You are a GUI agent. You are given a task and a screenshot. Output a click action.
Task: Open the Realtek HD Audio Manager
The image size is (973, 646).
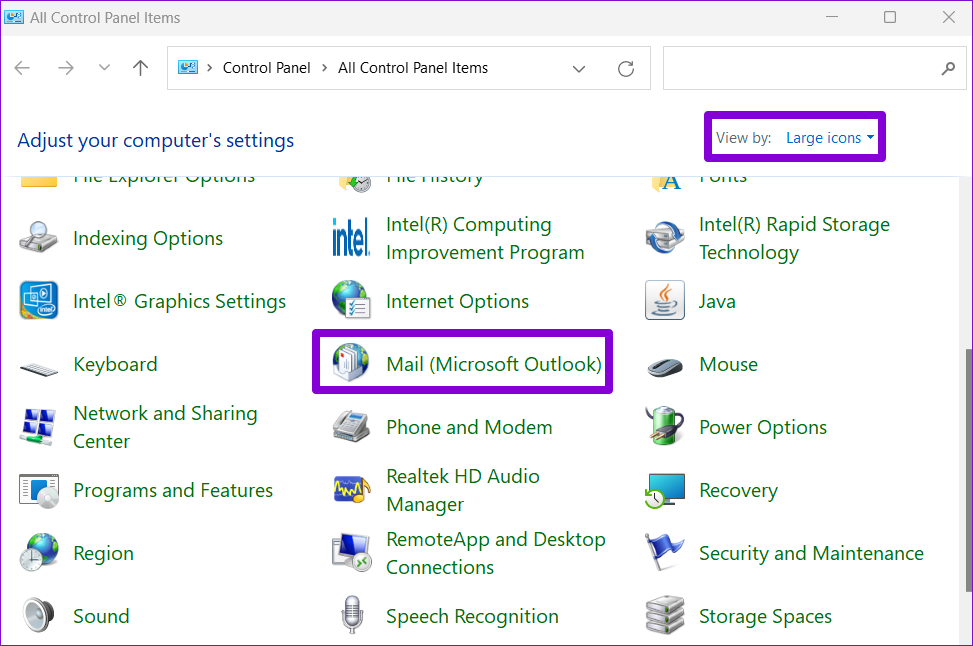click(463, 490)
